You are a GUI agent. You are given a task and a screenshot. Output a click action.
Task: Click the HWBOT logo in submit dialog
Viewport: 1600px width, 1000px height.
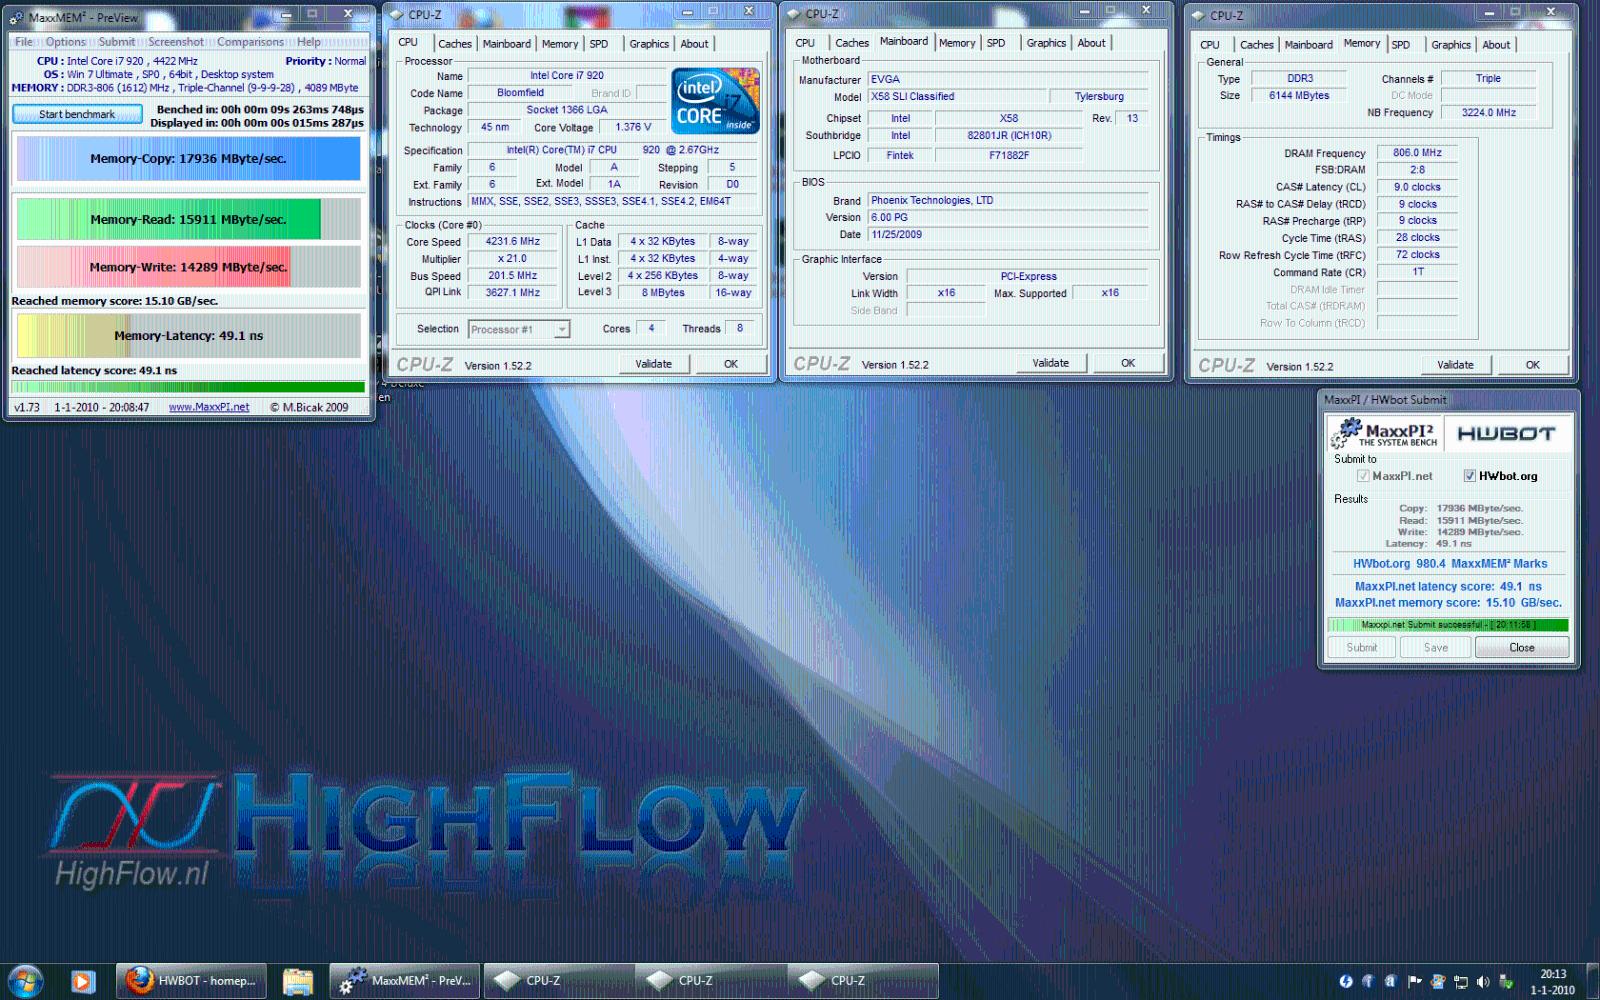[1506, 433]
